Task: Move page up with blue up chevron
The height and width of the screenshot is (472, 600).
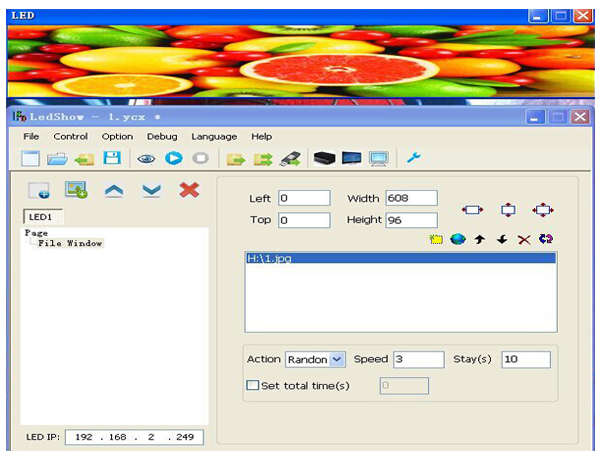Action: click(x=113, y=191)
